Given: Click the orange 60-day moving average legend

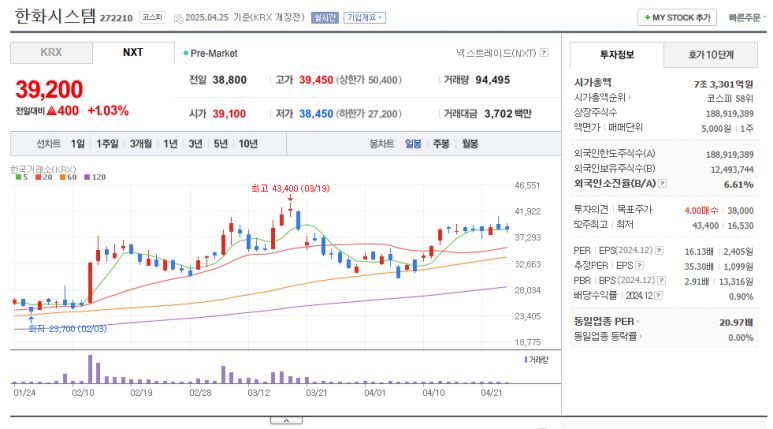Looking at the screenshot, I should (68, 177).
